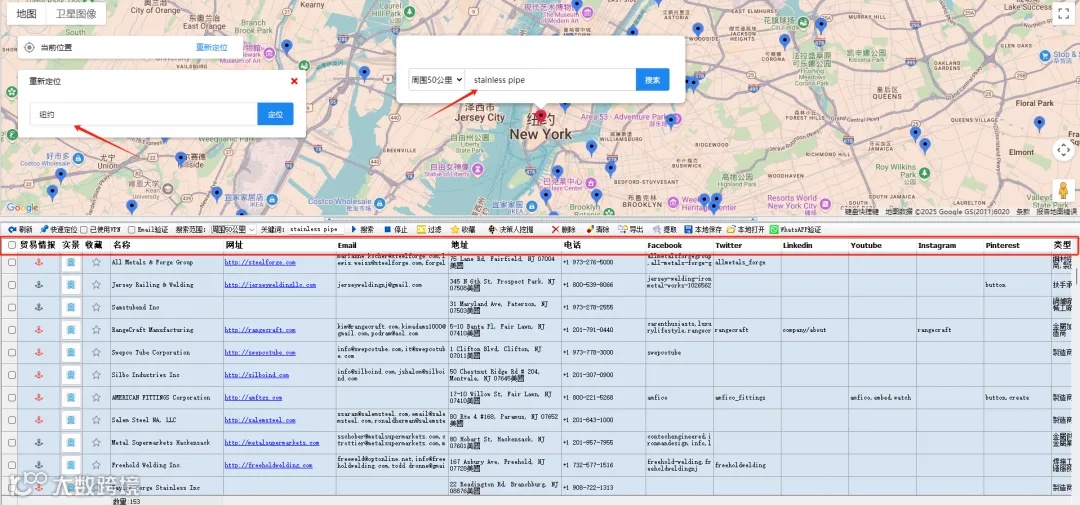
Task: Click the blue 定位 button
Action: pyautogui.click(x=276, y=114)
